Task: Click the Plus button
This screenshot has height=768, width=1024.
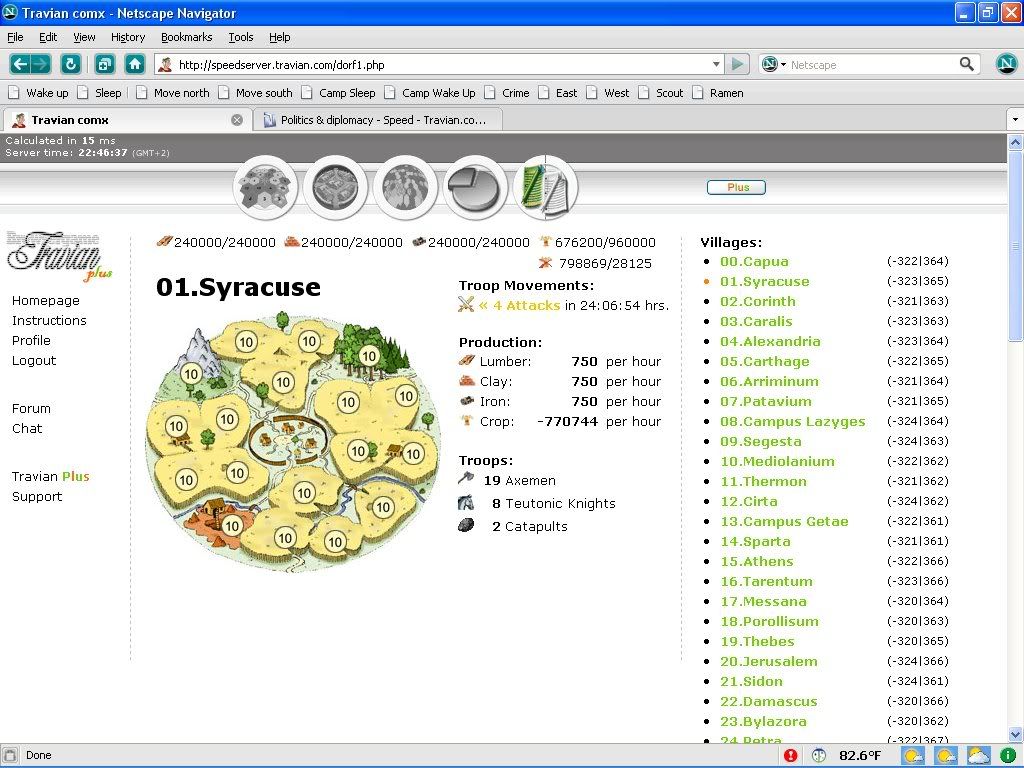Action: (x=736, y=187)
